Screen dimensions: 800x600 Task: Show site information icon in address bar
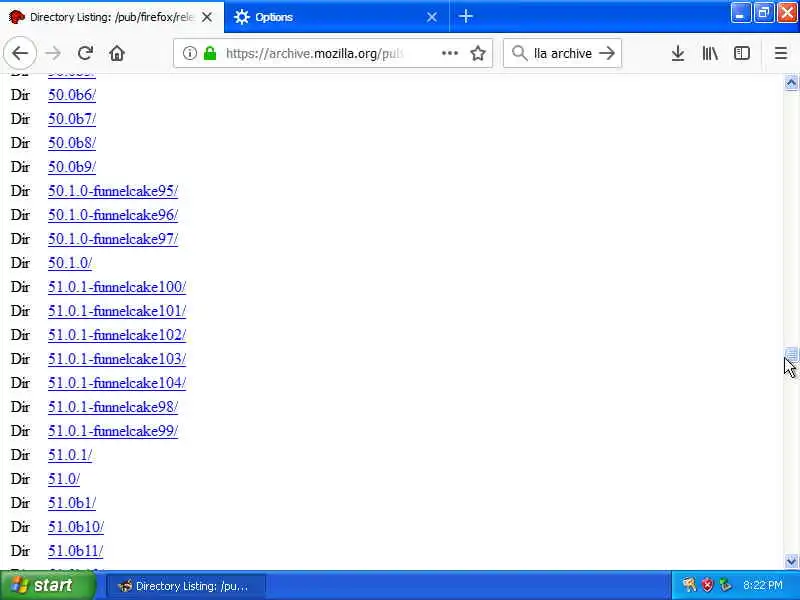[190, 53]
